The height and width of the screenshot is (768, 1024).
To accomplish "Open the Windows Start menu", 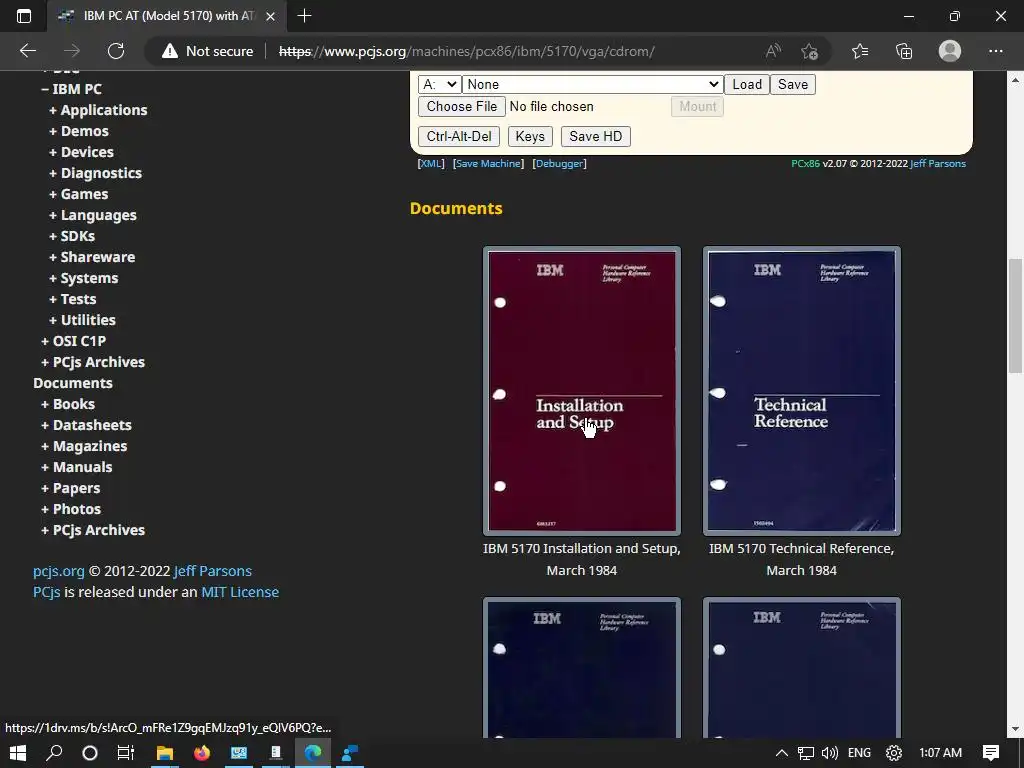I will click(x=18, y=753).
